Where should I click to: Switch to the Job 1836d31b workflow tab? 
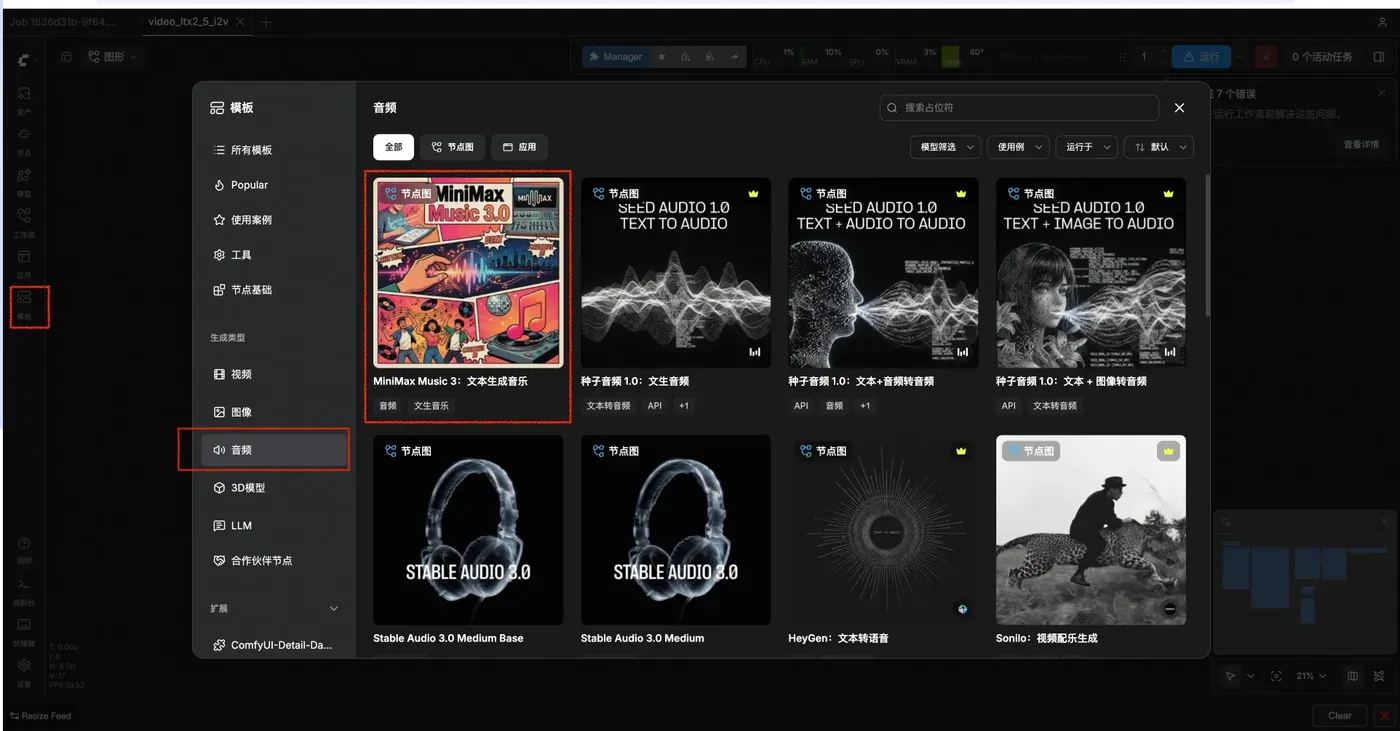tap(62, 22)
